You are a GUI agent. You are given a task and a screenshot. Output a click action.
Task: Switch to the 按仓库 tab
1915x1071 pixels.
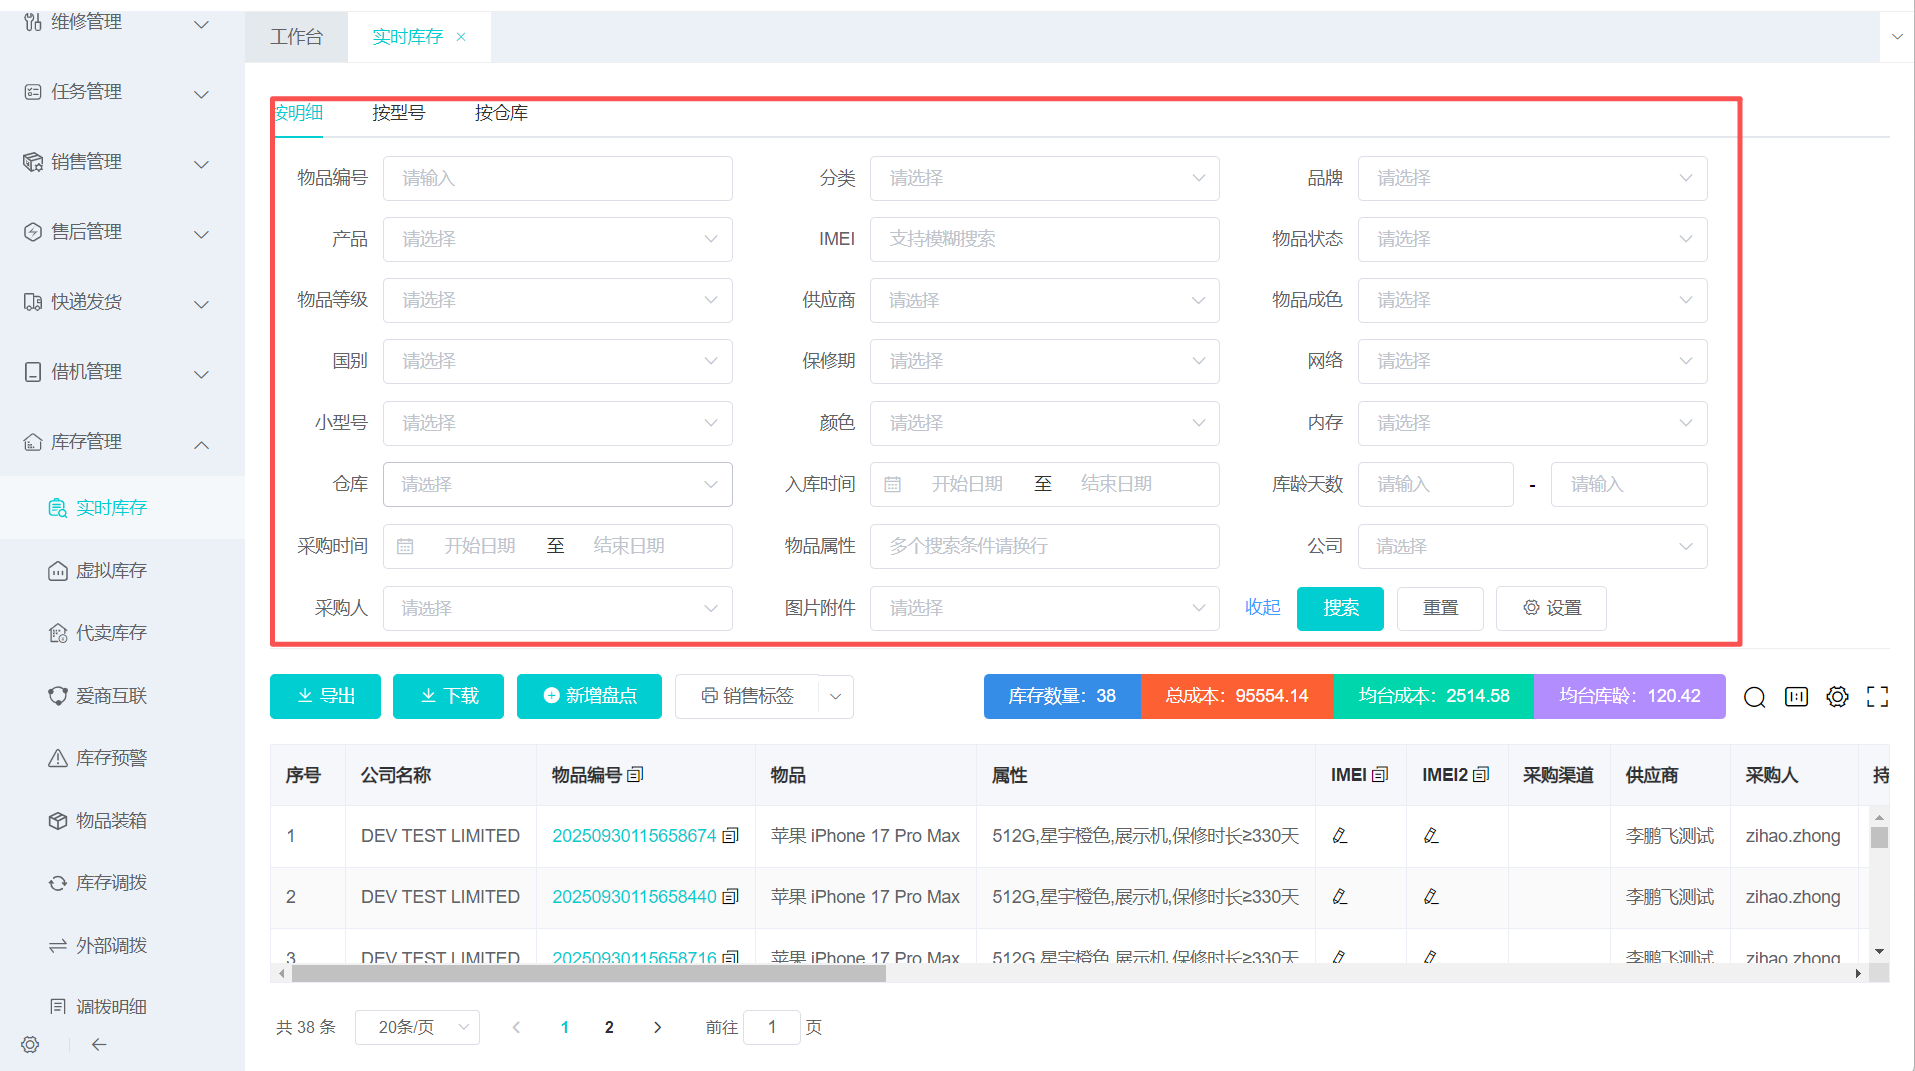click(501, 113)
